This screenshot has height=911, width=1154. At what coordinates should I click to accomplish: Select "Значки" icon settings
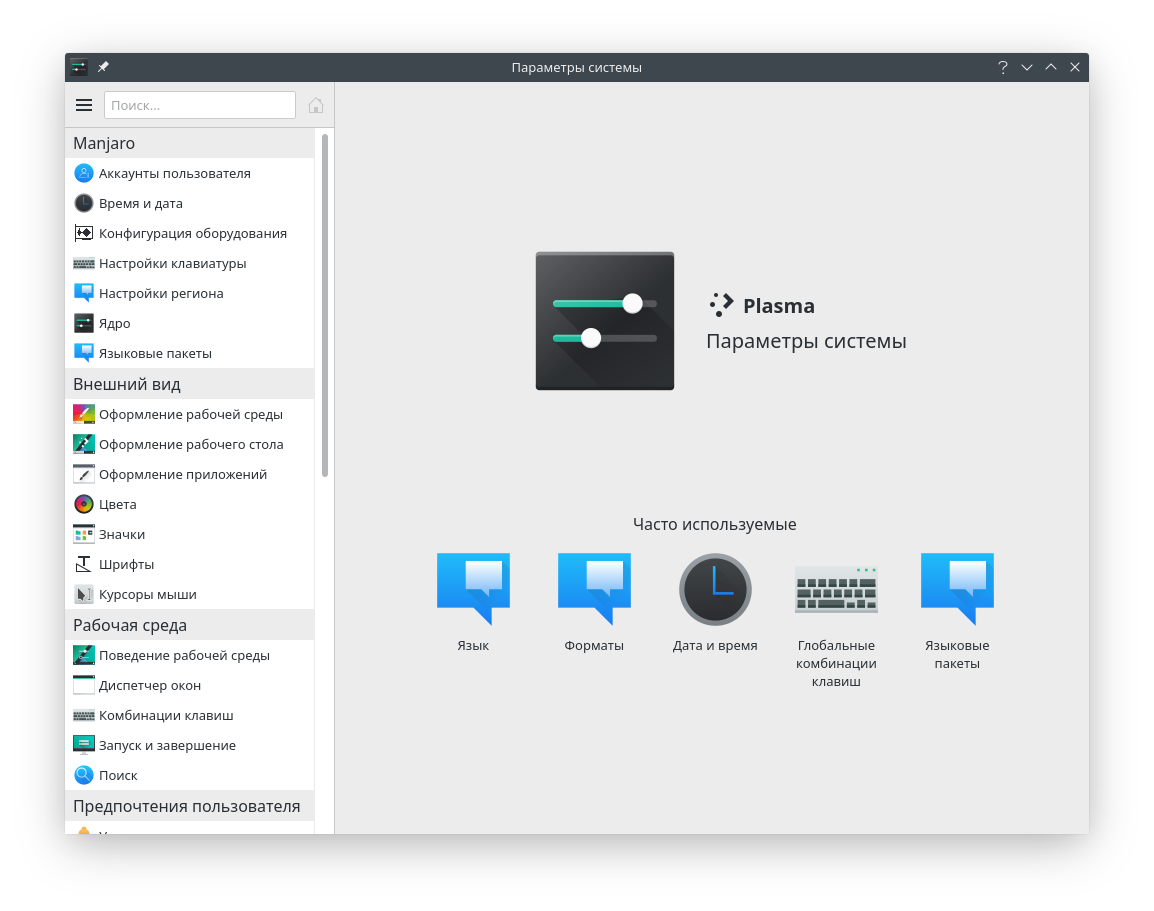tap(123, 534)
